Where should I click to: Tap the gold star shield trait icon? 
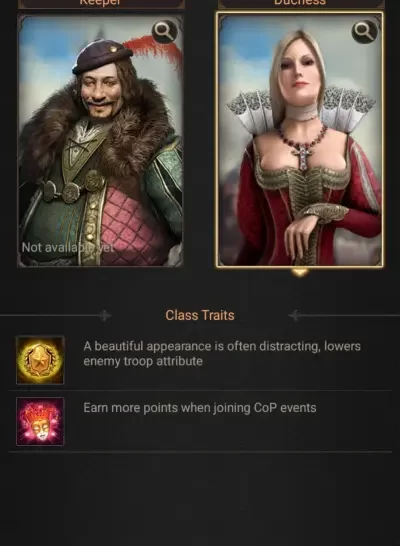pos(40,360)
